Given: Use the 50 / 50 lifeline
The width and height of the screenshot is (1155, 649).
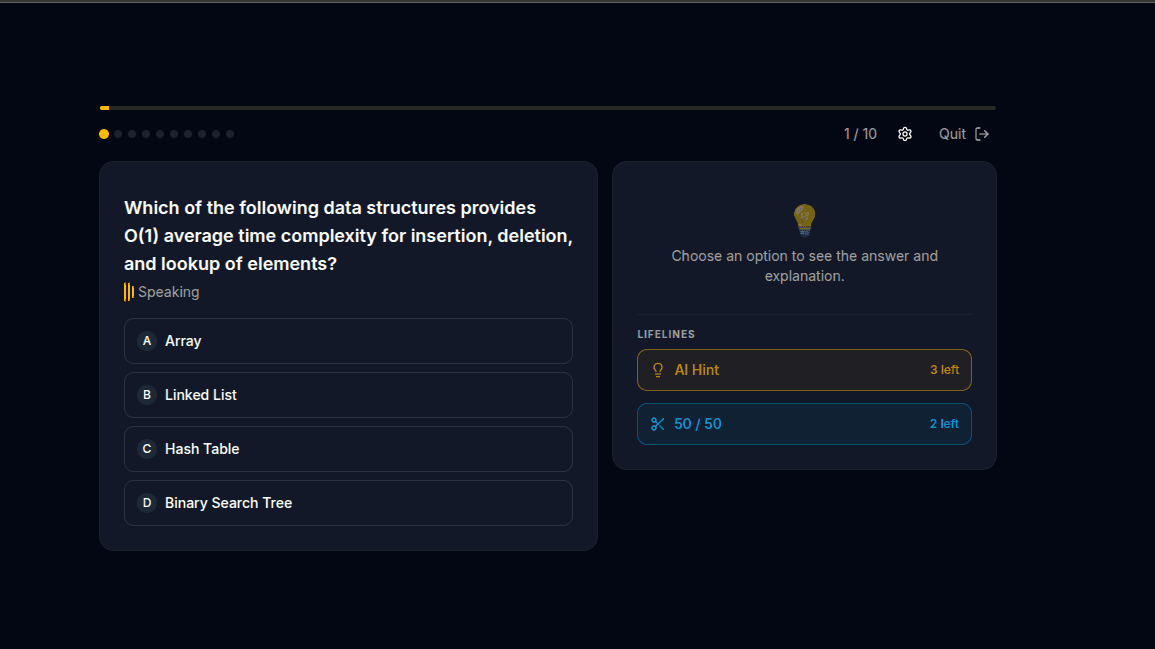Looking at the screenshot, I should coord(804,424).
